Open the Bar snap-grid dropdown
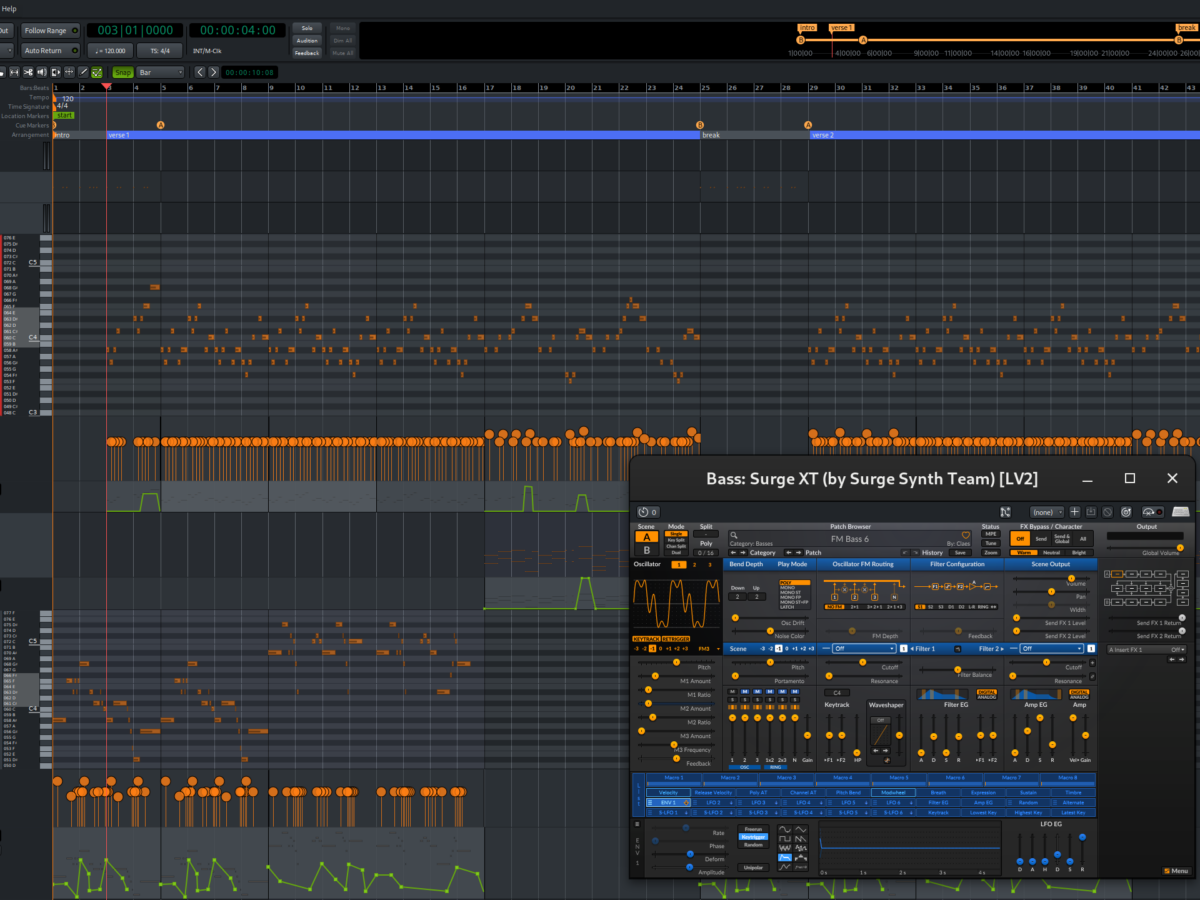1200x900 pixels. 160,72
